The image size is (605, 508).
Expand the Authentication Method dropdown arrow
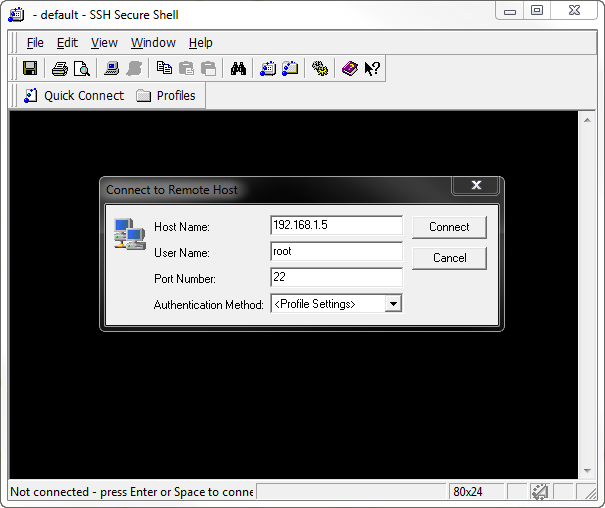tap(393, 304)
